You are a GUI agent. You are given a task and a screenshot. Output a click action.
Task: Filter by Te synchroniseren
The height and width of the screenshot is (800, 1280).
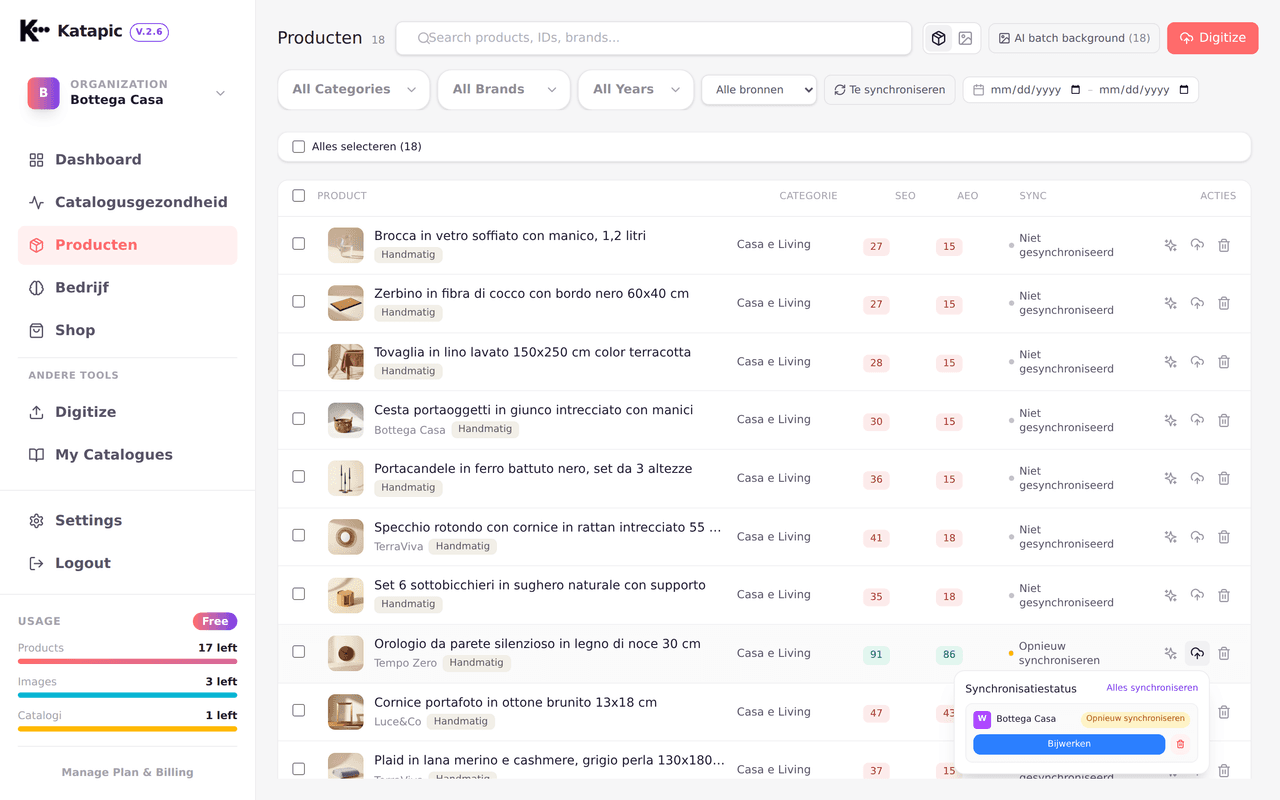[x=890, y=90]
